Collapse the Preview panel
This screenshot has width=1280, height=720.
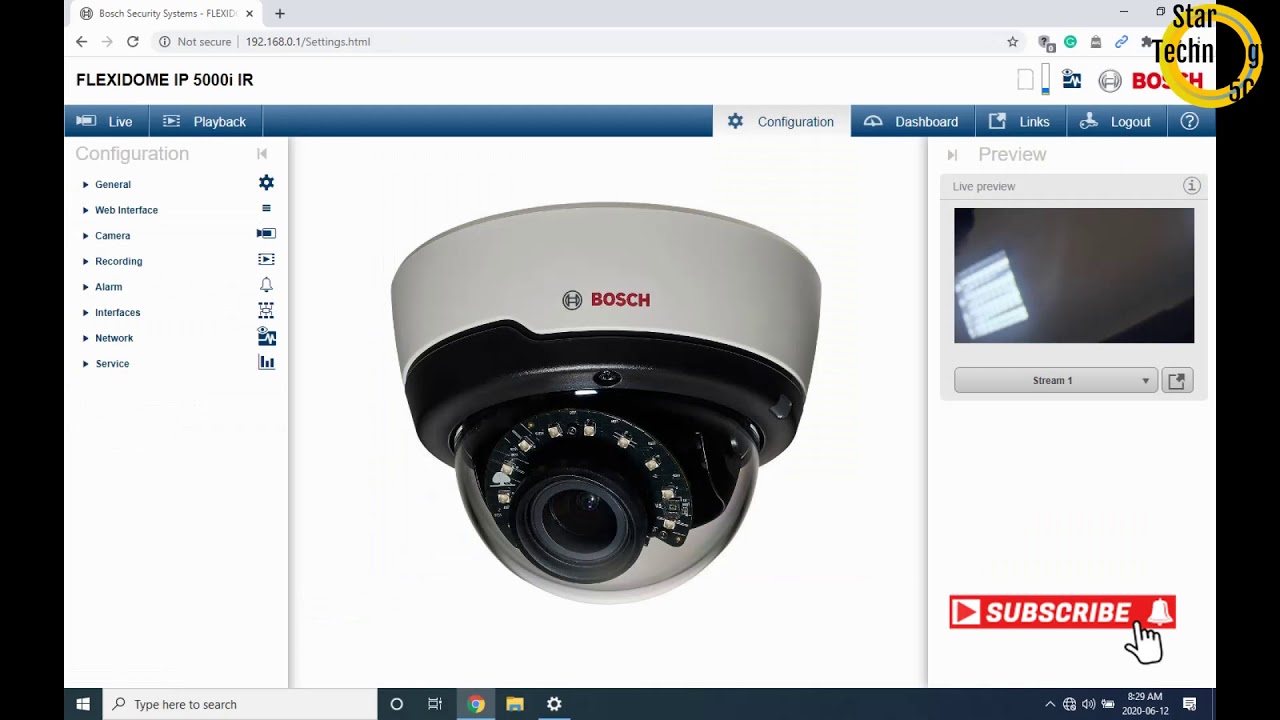coord(952,155)
